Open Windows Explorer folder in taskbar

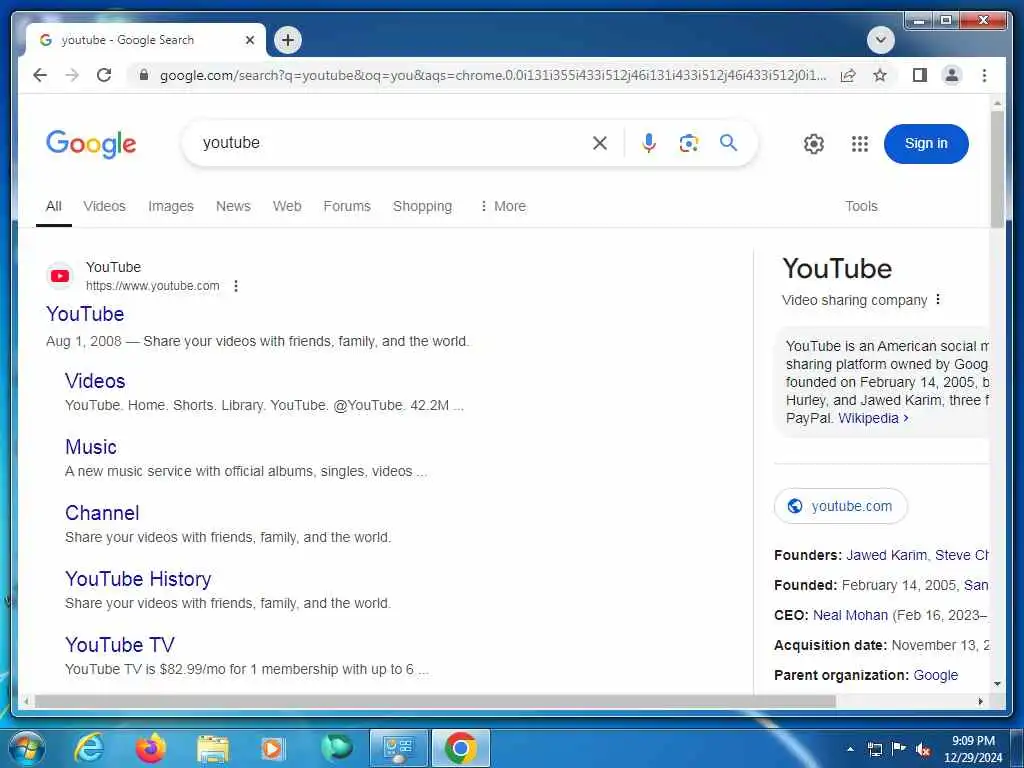(x=213, y=750)
